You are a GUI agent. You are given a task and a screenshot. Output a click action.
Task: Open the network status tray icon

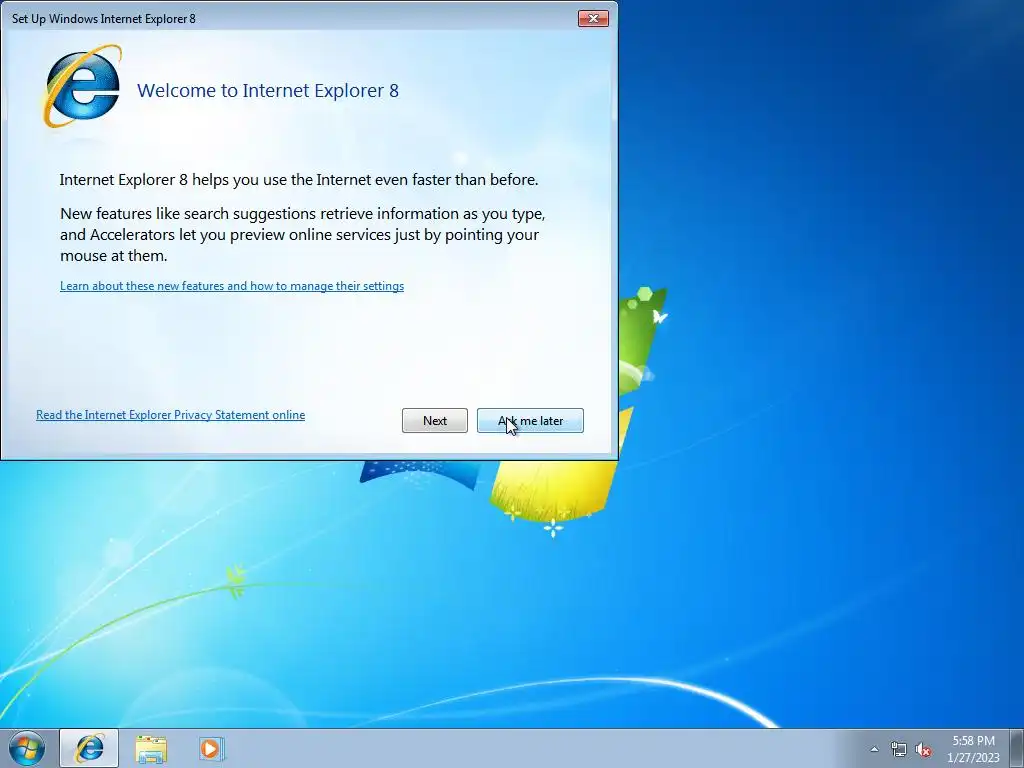[899, 750]
